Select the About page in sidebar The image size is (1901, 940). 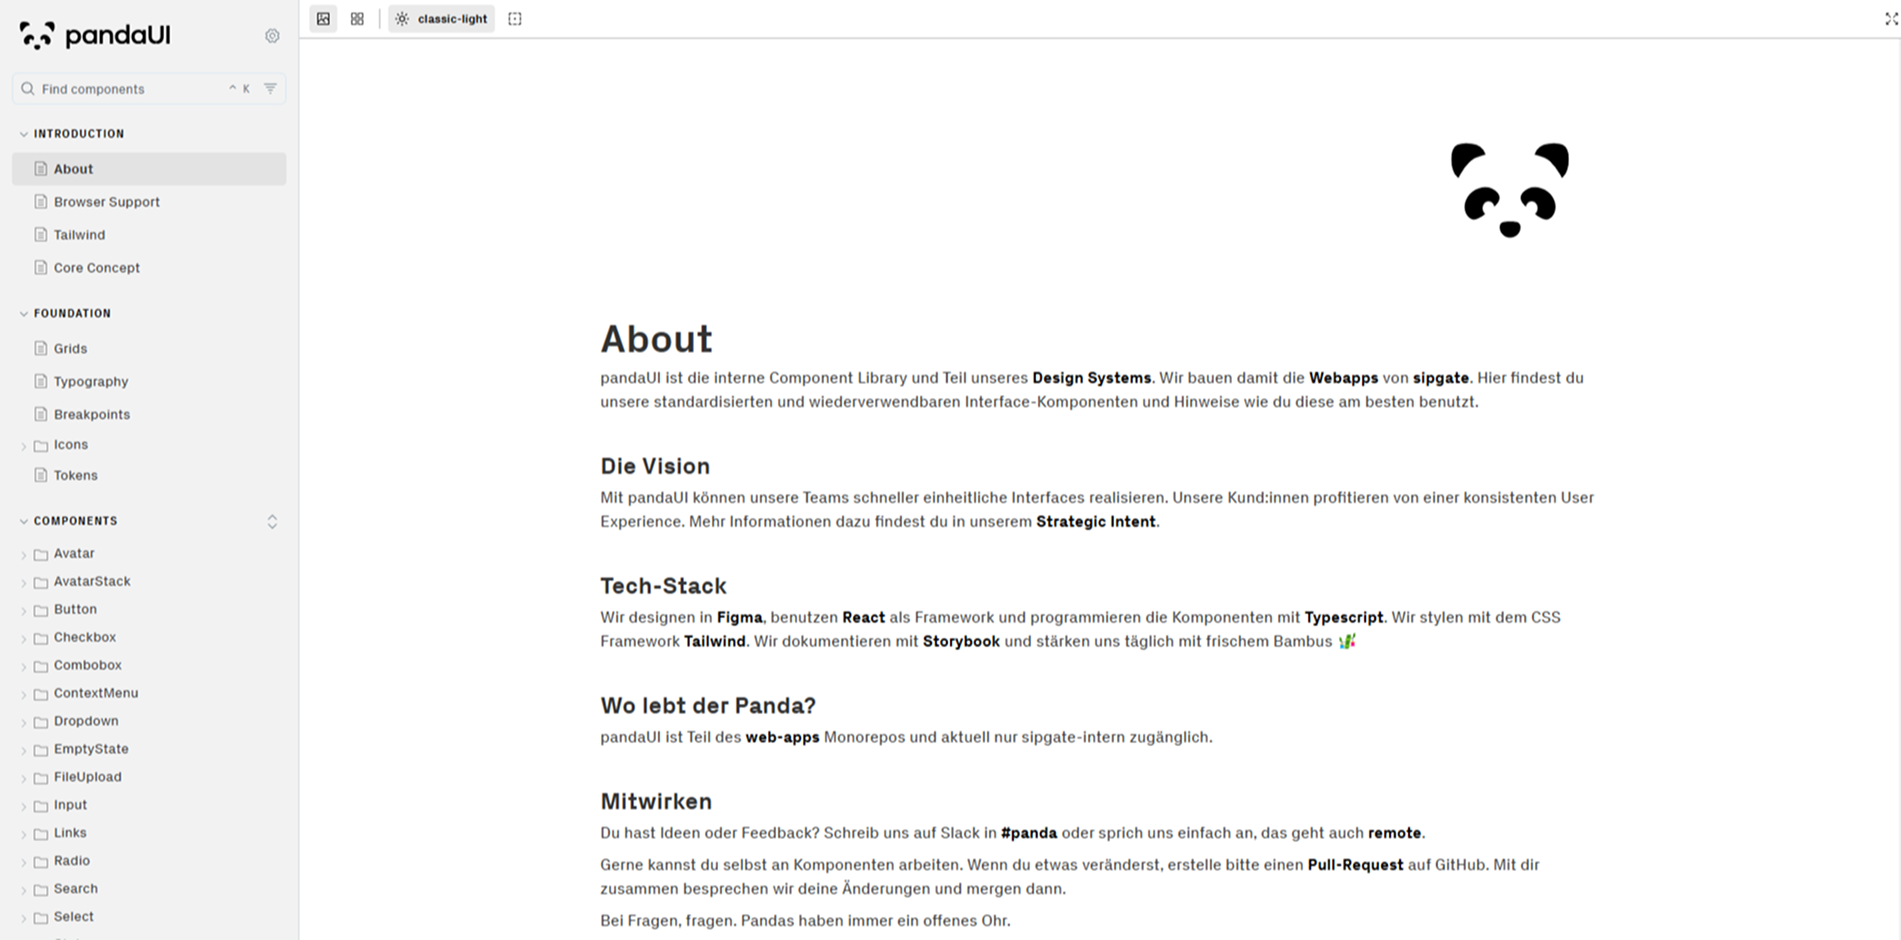(149, 169)
